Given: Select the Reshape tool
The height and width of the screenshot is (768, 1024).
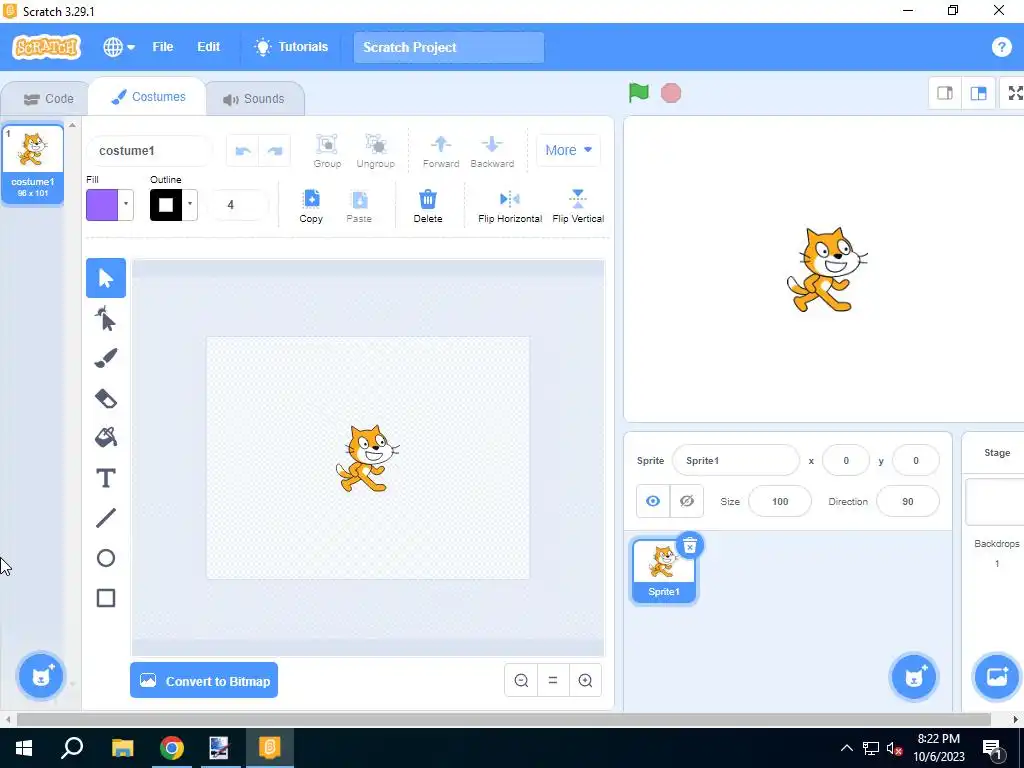Looking at the screenshot, I should 106,319.
